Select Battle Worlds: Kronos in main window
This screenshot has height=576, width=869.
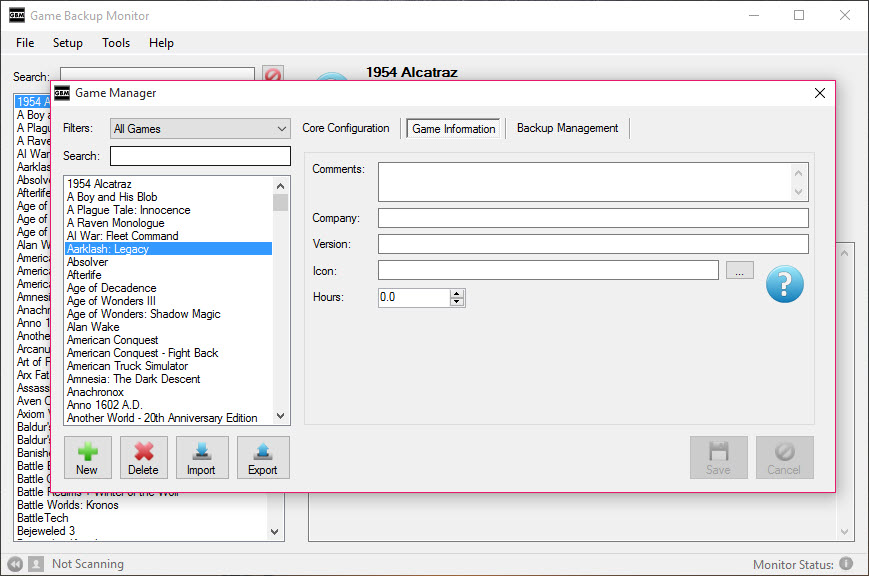[68, 505]
